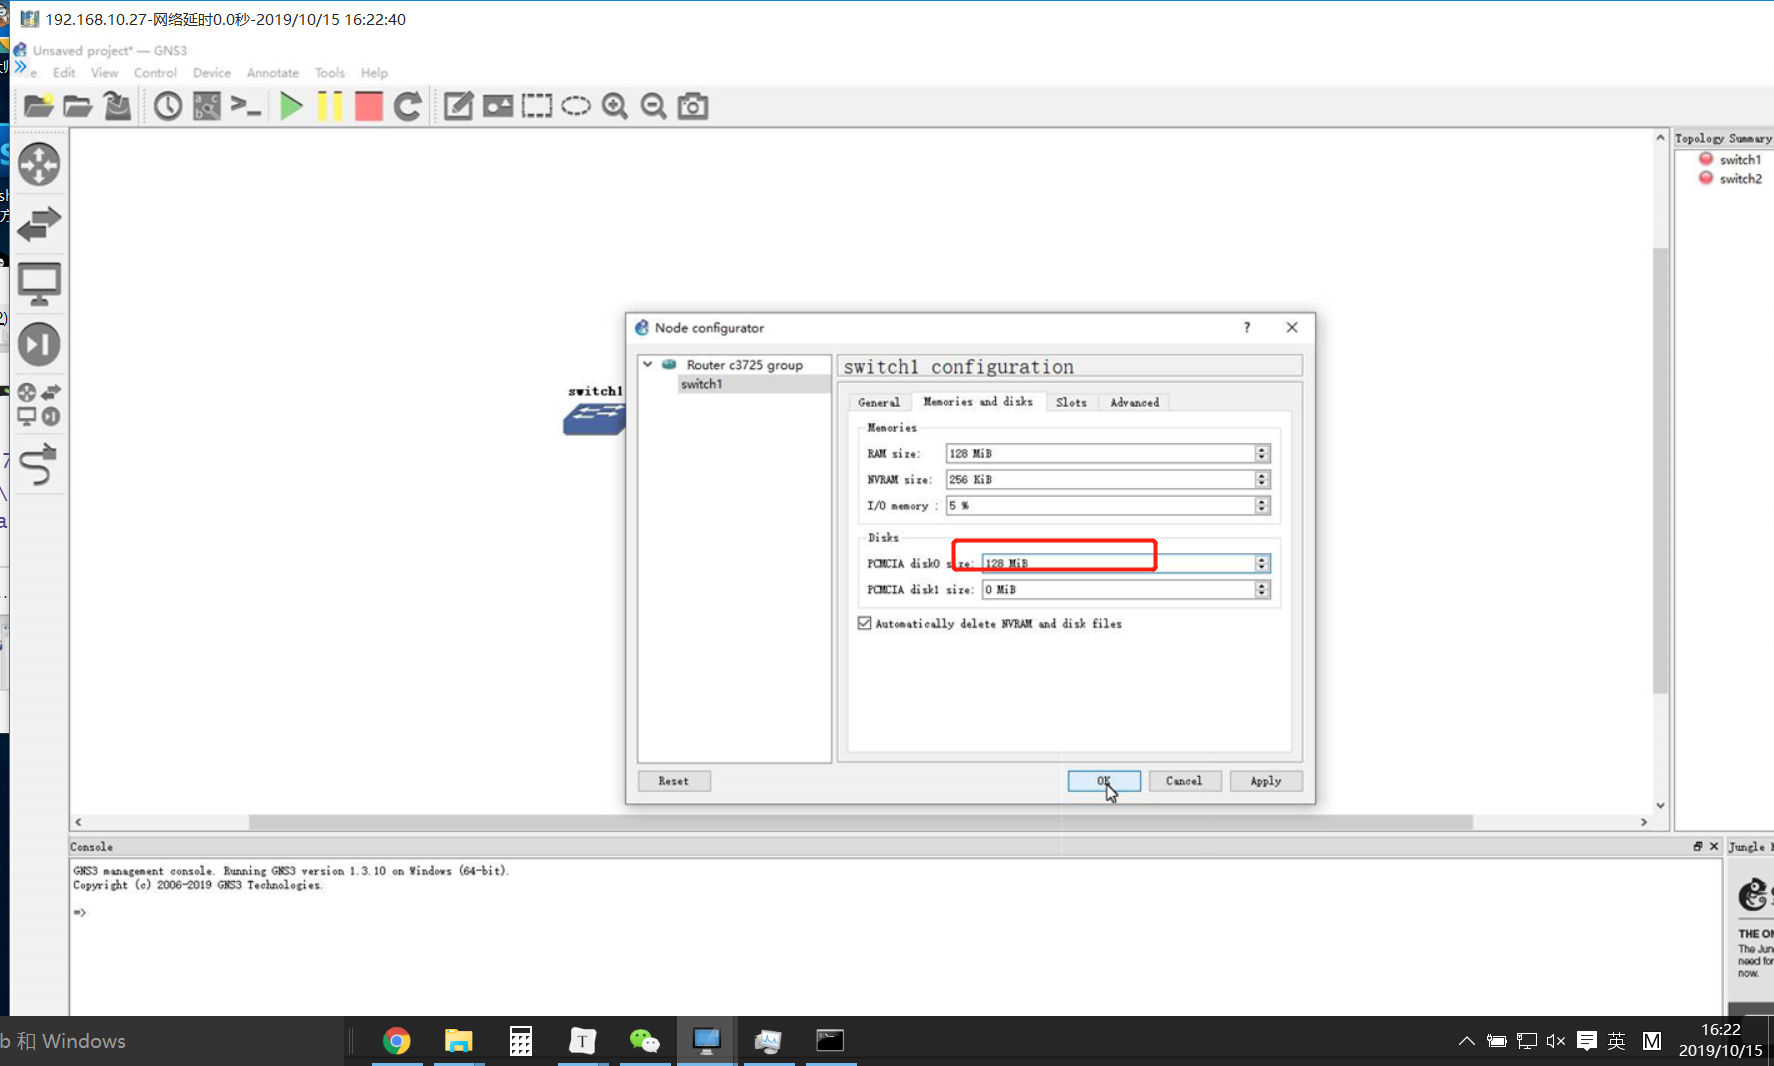Select the Draw ellipse tool
This screenshot has width=1774, height=1066.
pyautogui.click(x=575, y=106)
